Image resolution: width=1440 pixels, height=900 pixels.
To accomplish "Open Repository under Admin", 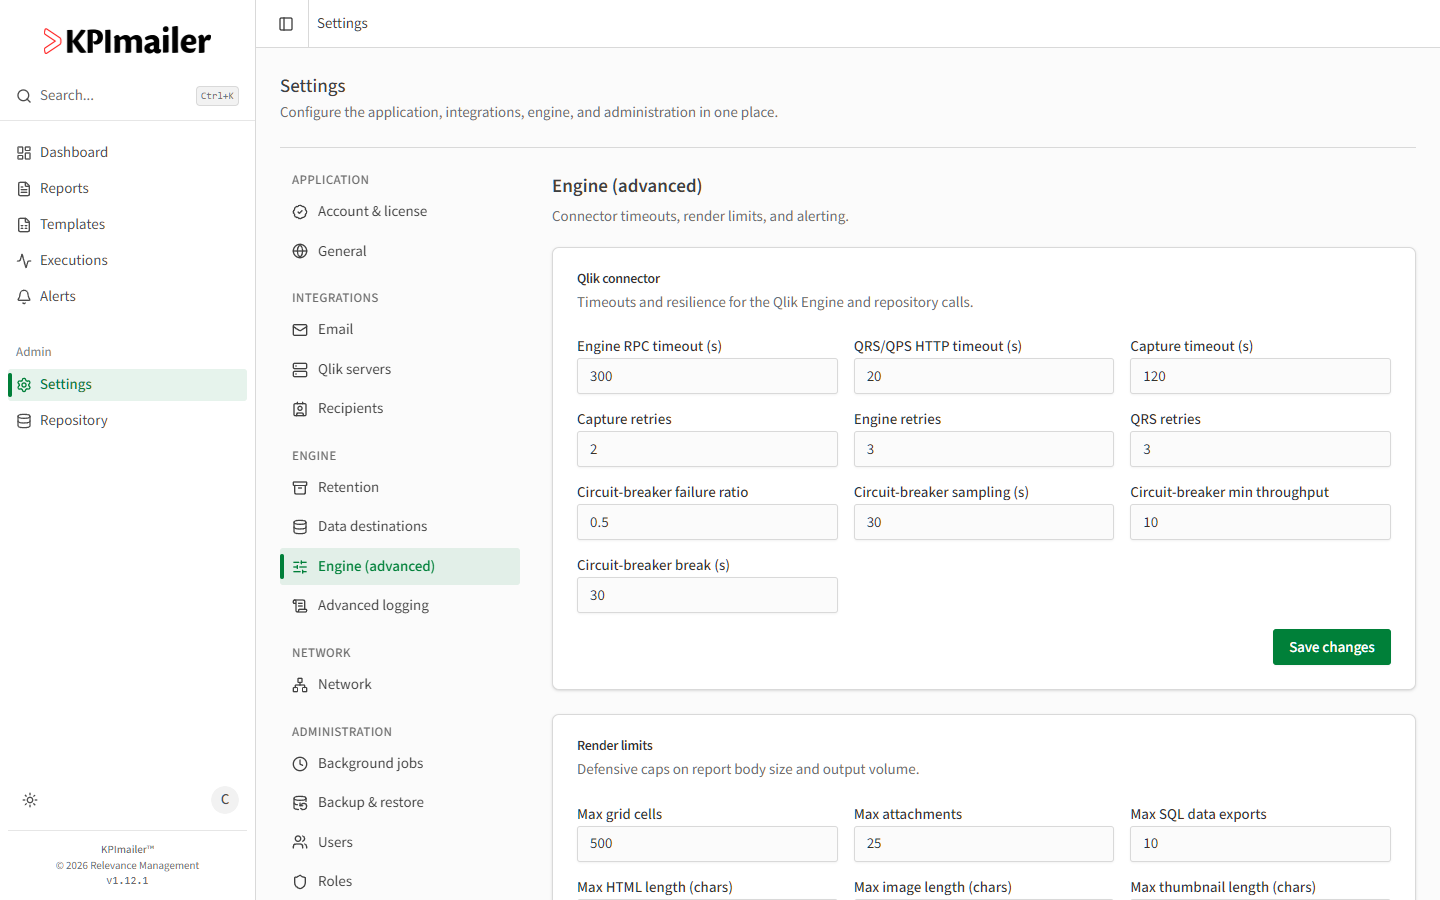I will pos(127,421).
